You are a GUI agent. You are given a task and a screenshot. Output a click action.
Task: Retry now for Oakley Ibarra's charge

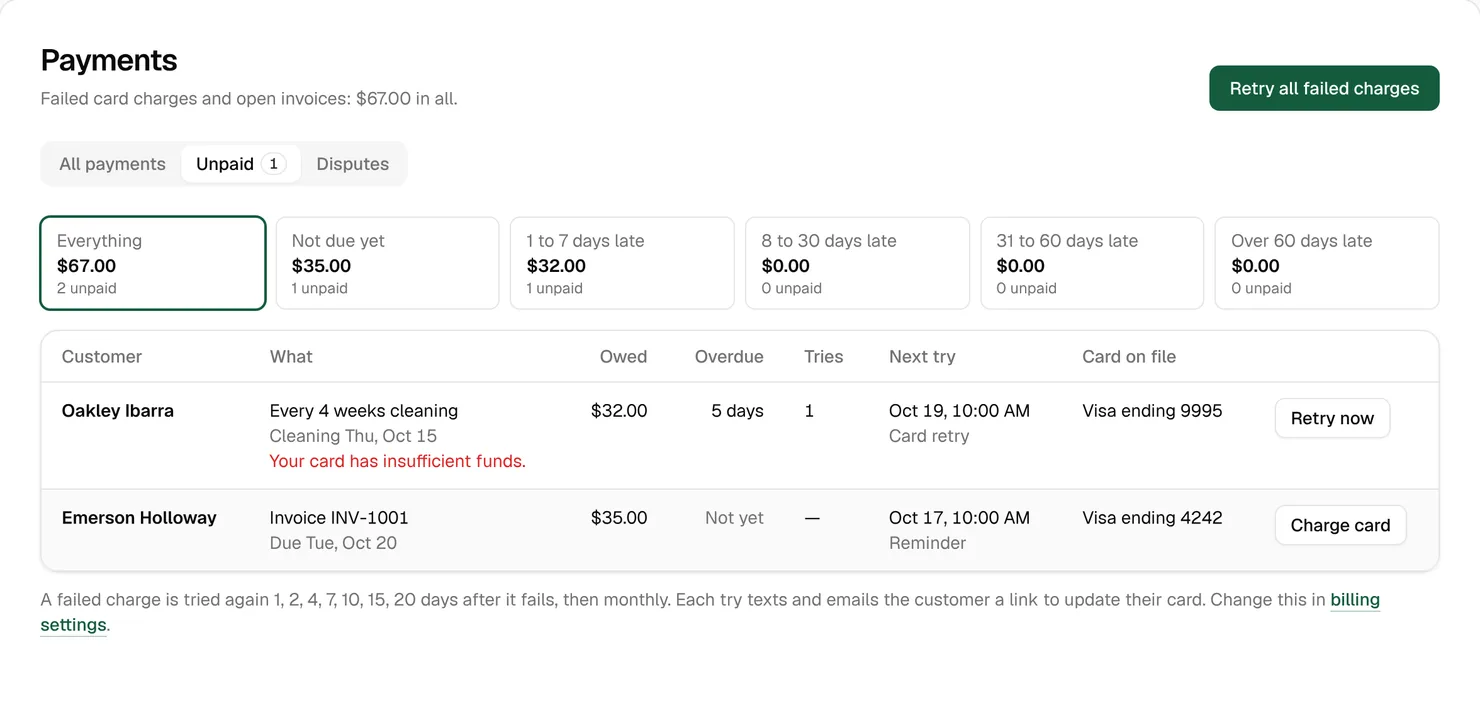pyautogui.click(x=1332, y=418)
